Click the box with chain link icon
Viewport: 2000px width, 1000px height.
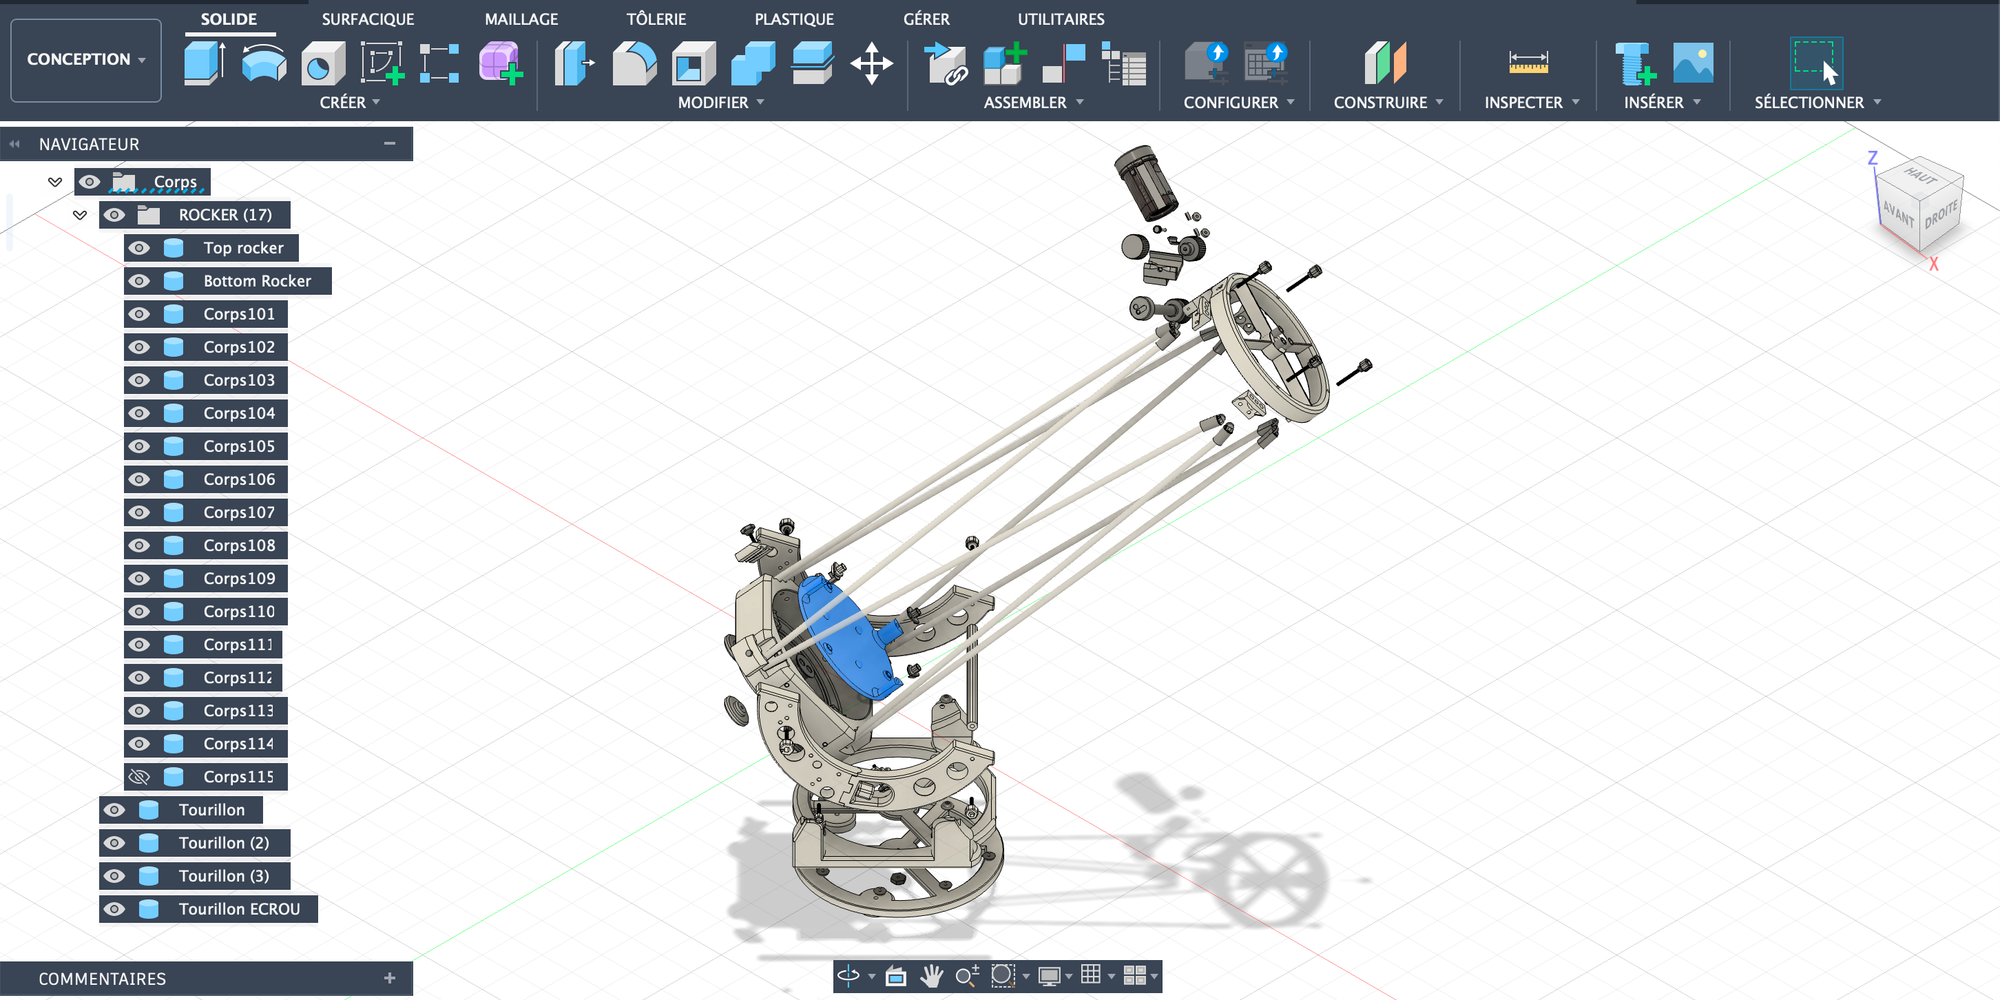click(946, 63)
